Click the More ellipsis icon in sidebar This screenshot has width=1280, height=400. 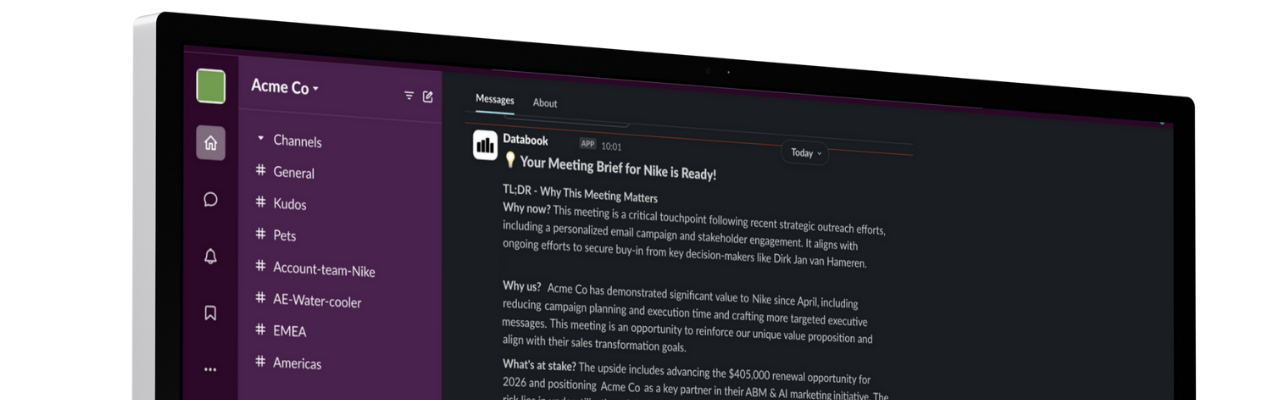(210, 369)
